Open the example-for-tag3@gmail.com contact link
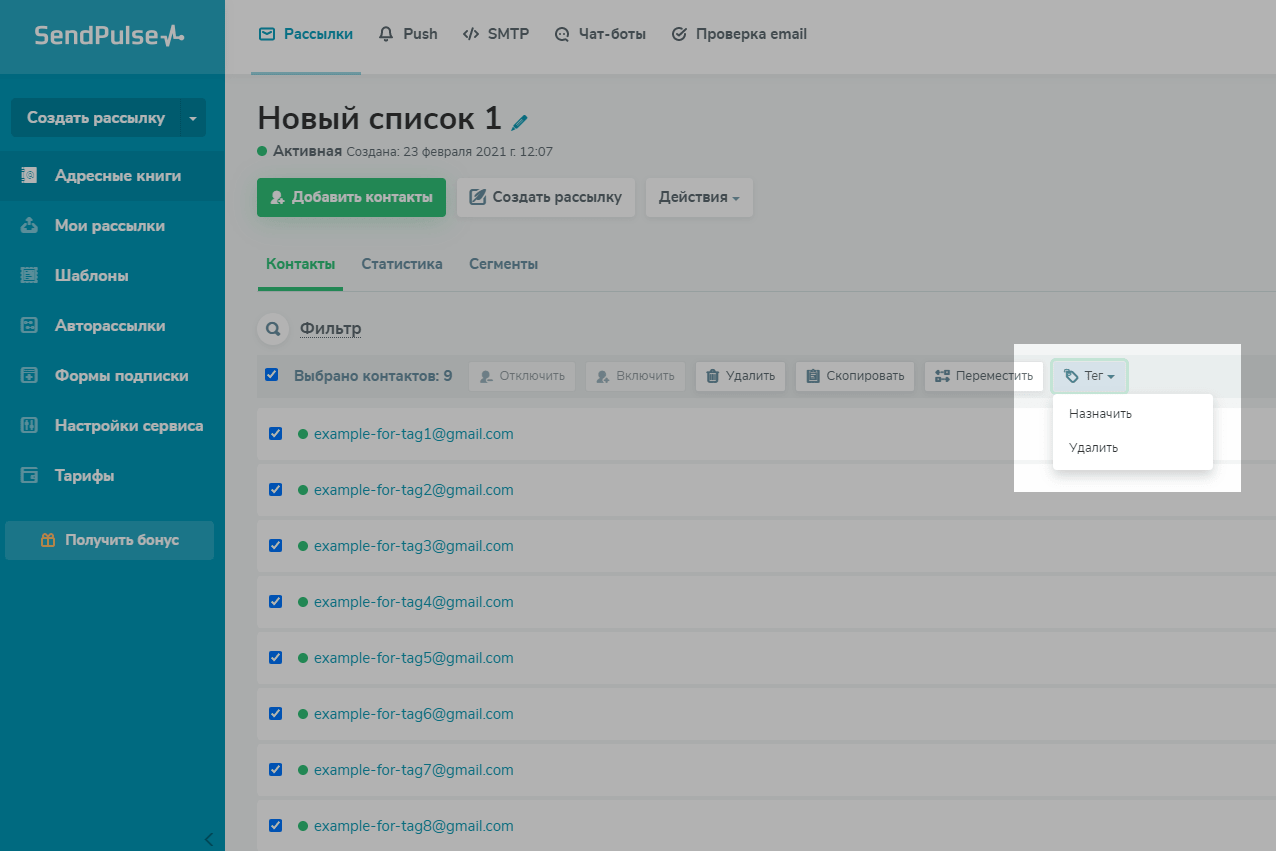 (413, 546)
